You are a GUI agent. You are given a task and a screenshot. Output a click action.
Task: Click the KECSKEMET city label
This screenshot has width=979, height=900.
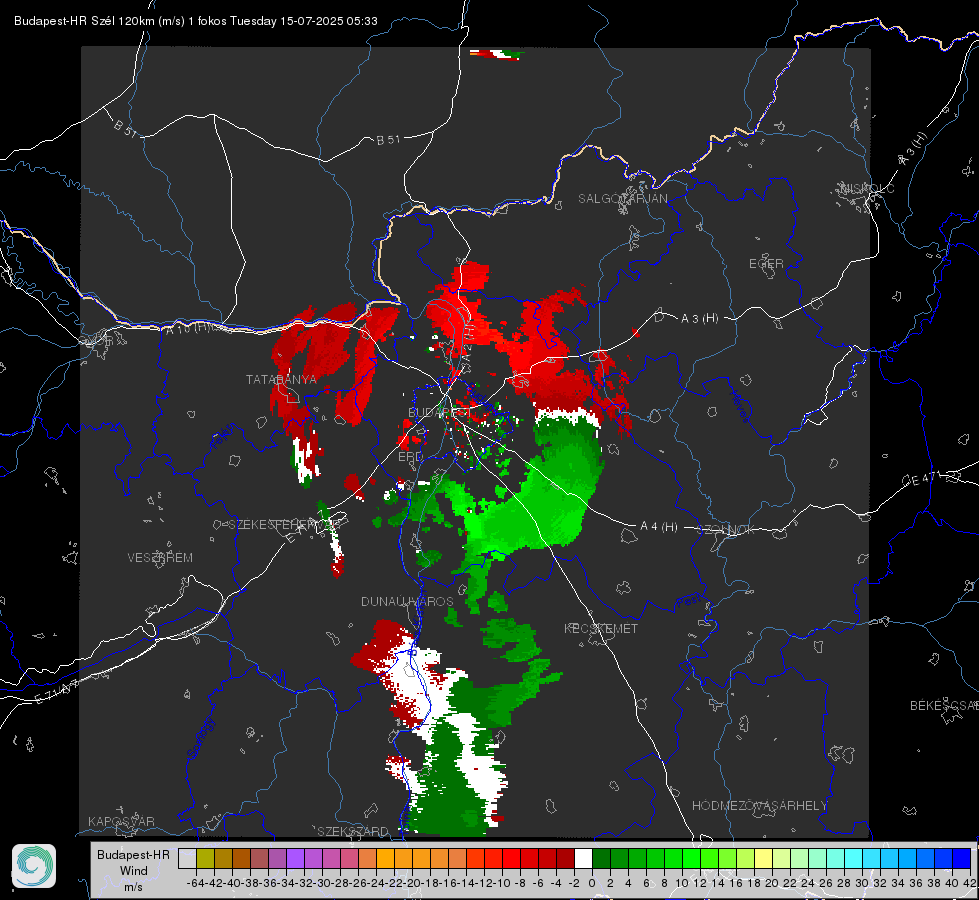[x=601, y=629]
